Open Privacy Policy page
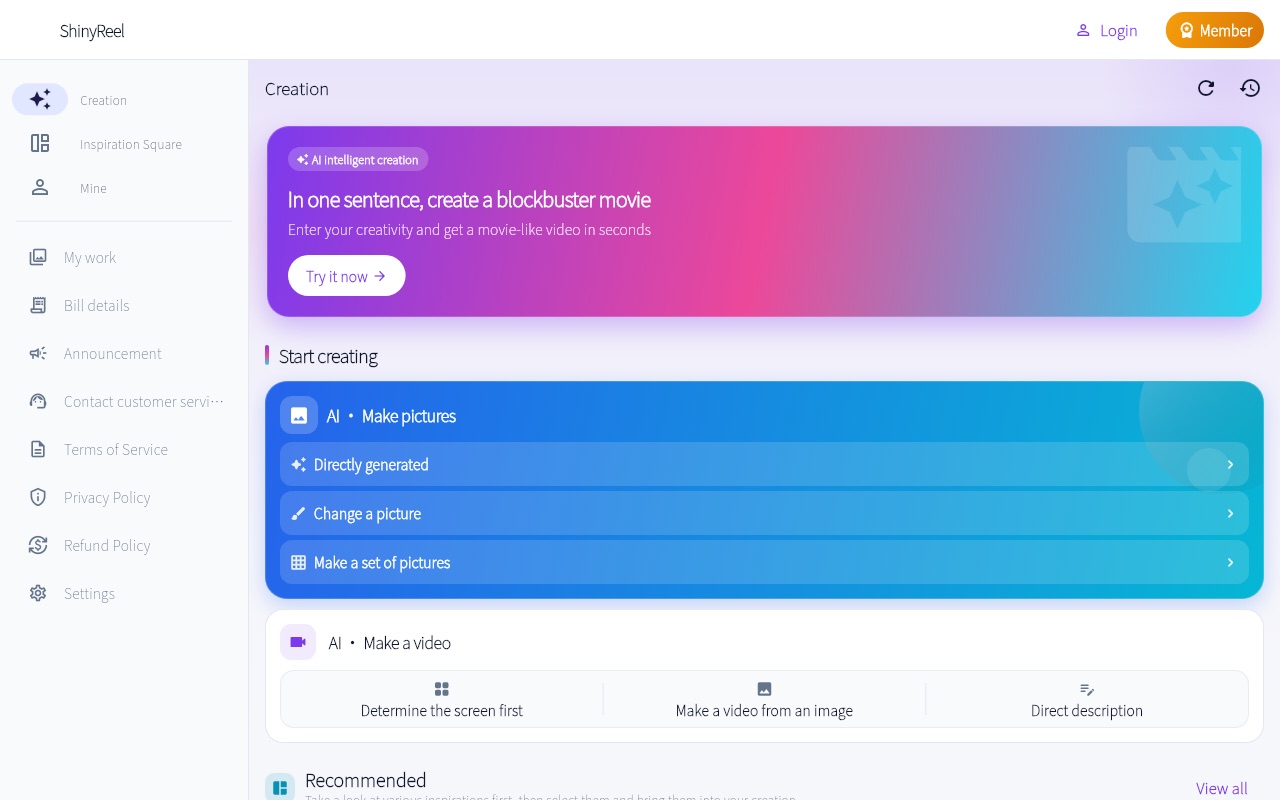Viewport: 1280px width, 800px height. 107,497
